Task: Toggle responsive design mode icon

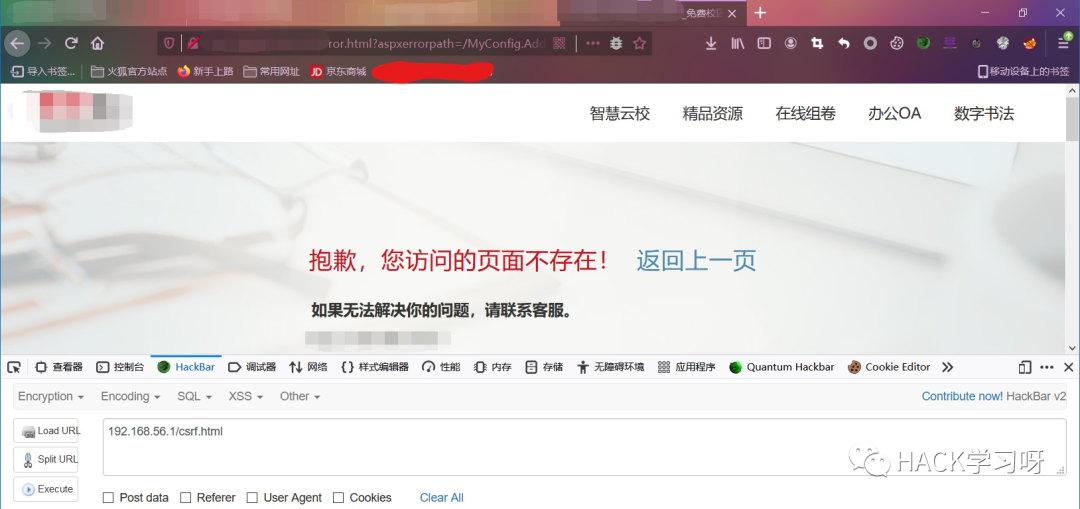Action: tap(1025, 367)
